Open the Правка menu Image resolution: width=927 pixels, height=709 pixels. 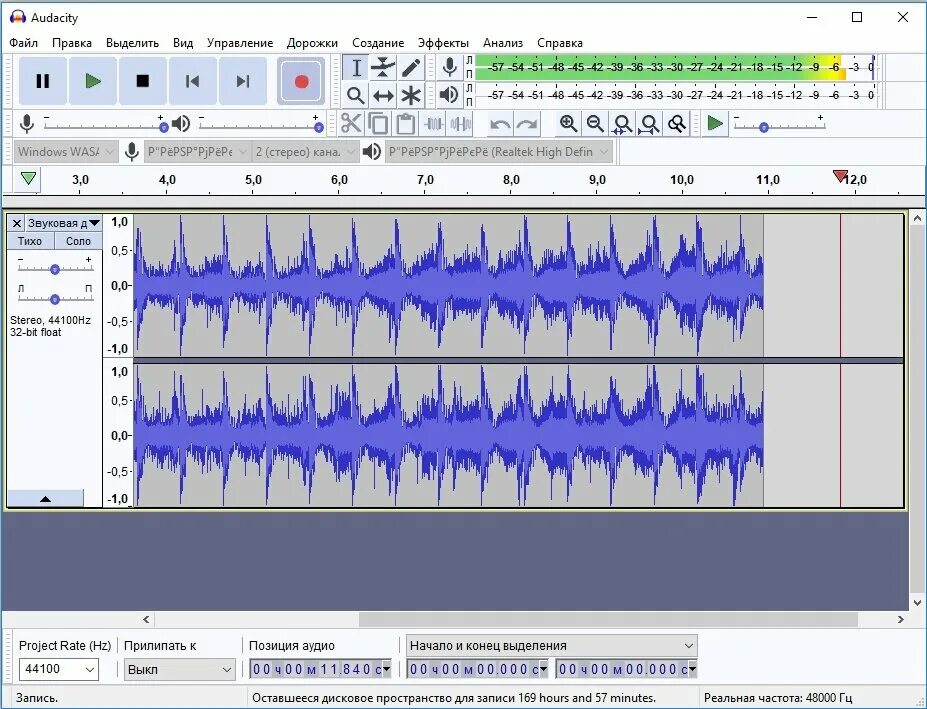tap(72, 43)
